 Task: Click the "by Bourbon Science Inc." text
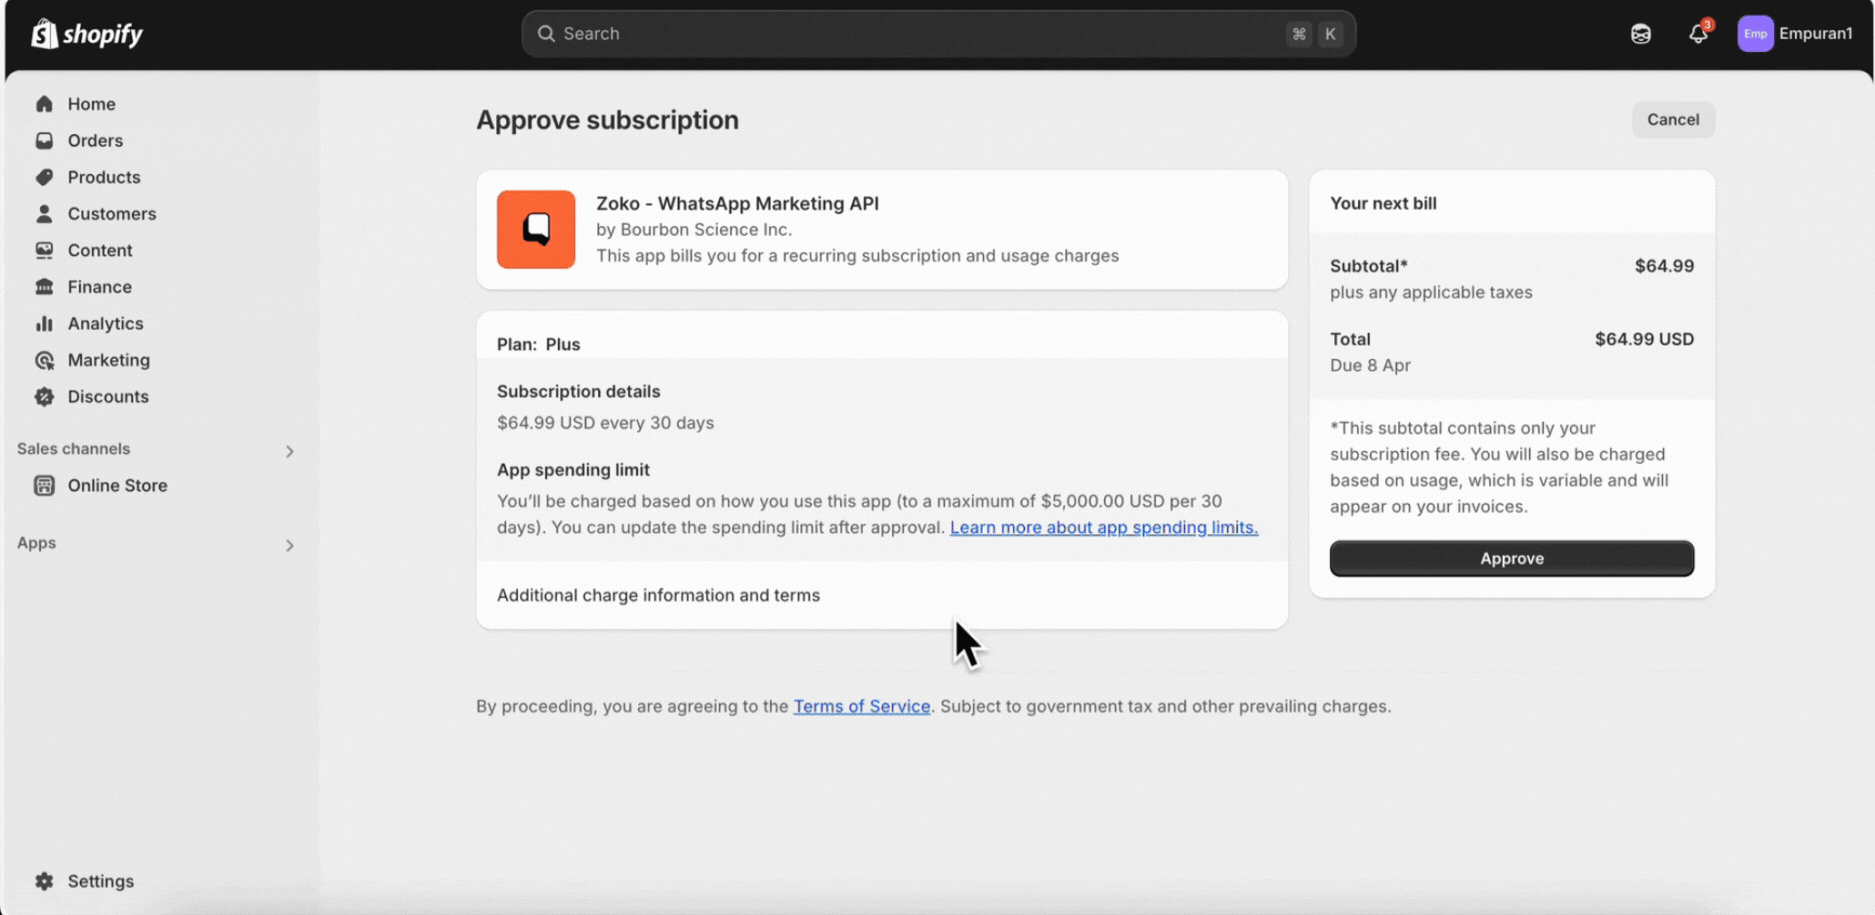[x=694, y=229]
